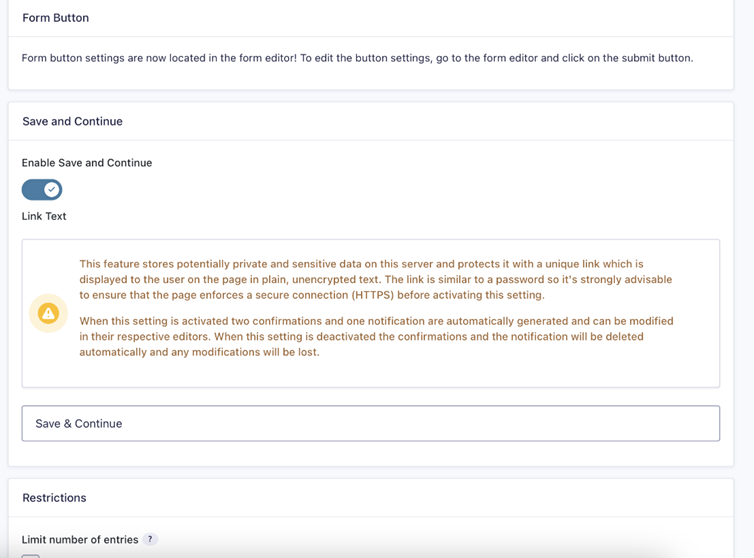Focus the Save & Continue link text field
Screen dimensions: 754x558
(370, 423)
